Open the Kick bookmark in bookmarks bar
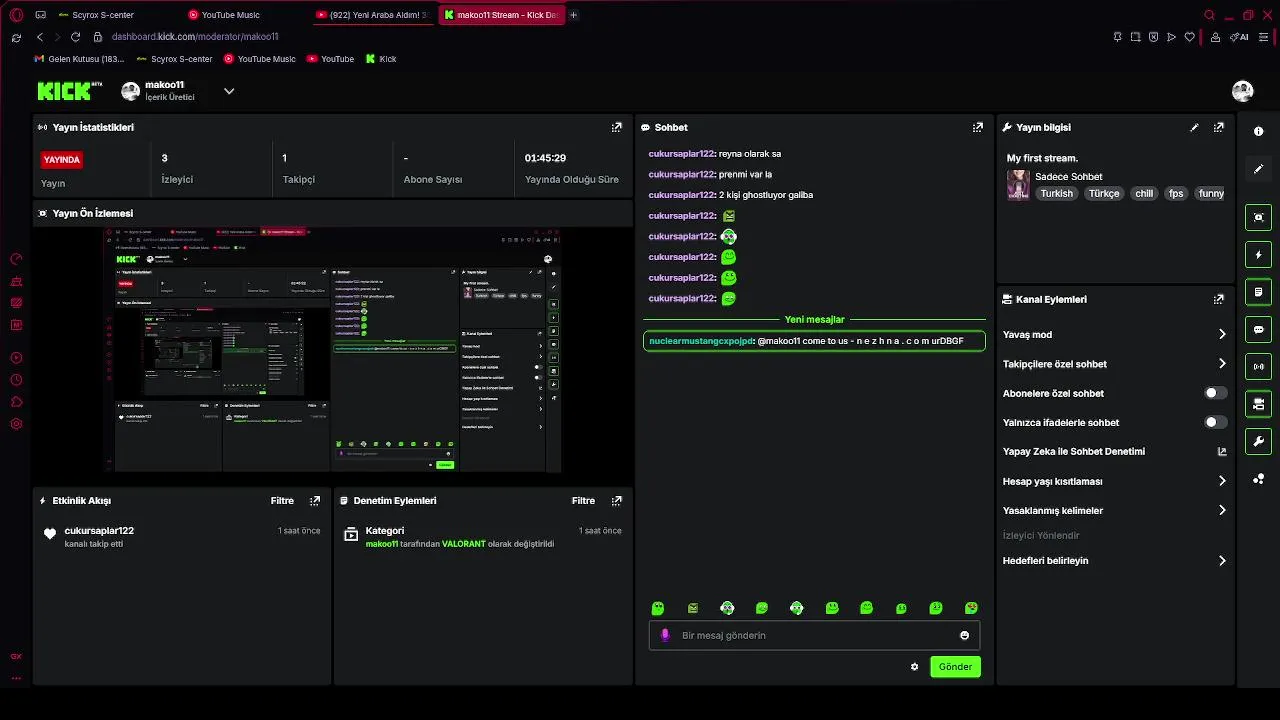Image resolution: width=1280 pixels, height=720 pixels. tap(381, 59)
